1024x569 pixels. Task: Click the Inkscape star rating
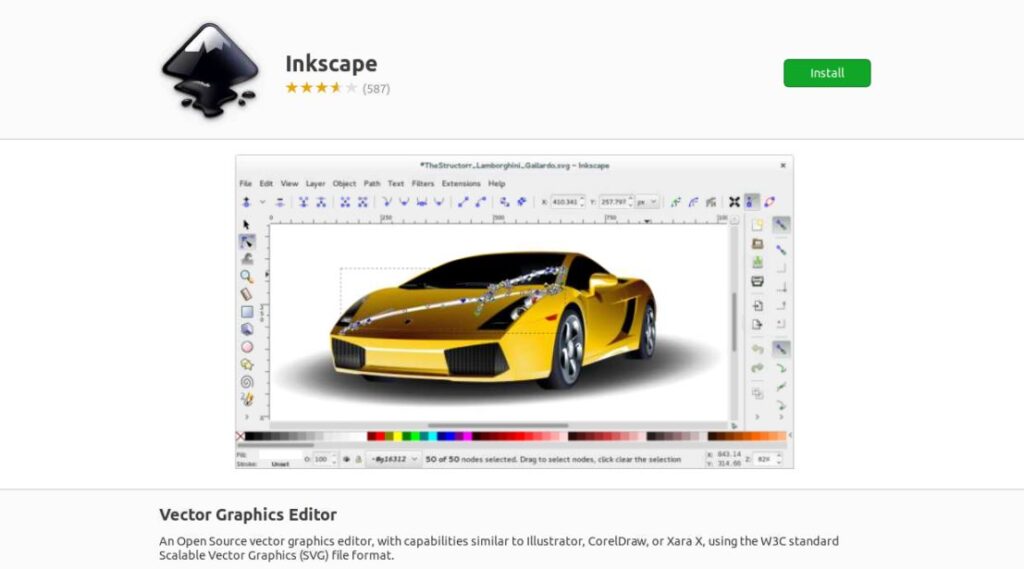(x=321, y=88)
